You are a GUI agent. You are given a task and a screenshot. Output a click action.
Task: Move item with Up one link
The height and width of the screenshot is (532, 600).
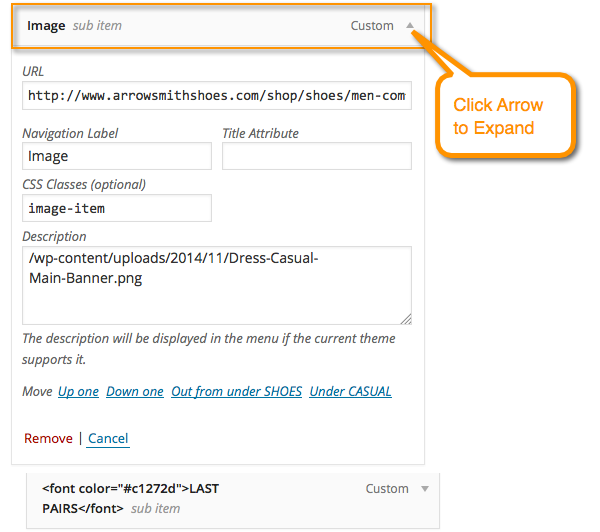click(x=78, y=392)
